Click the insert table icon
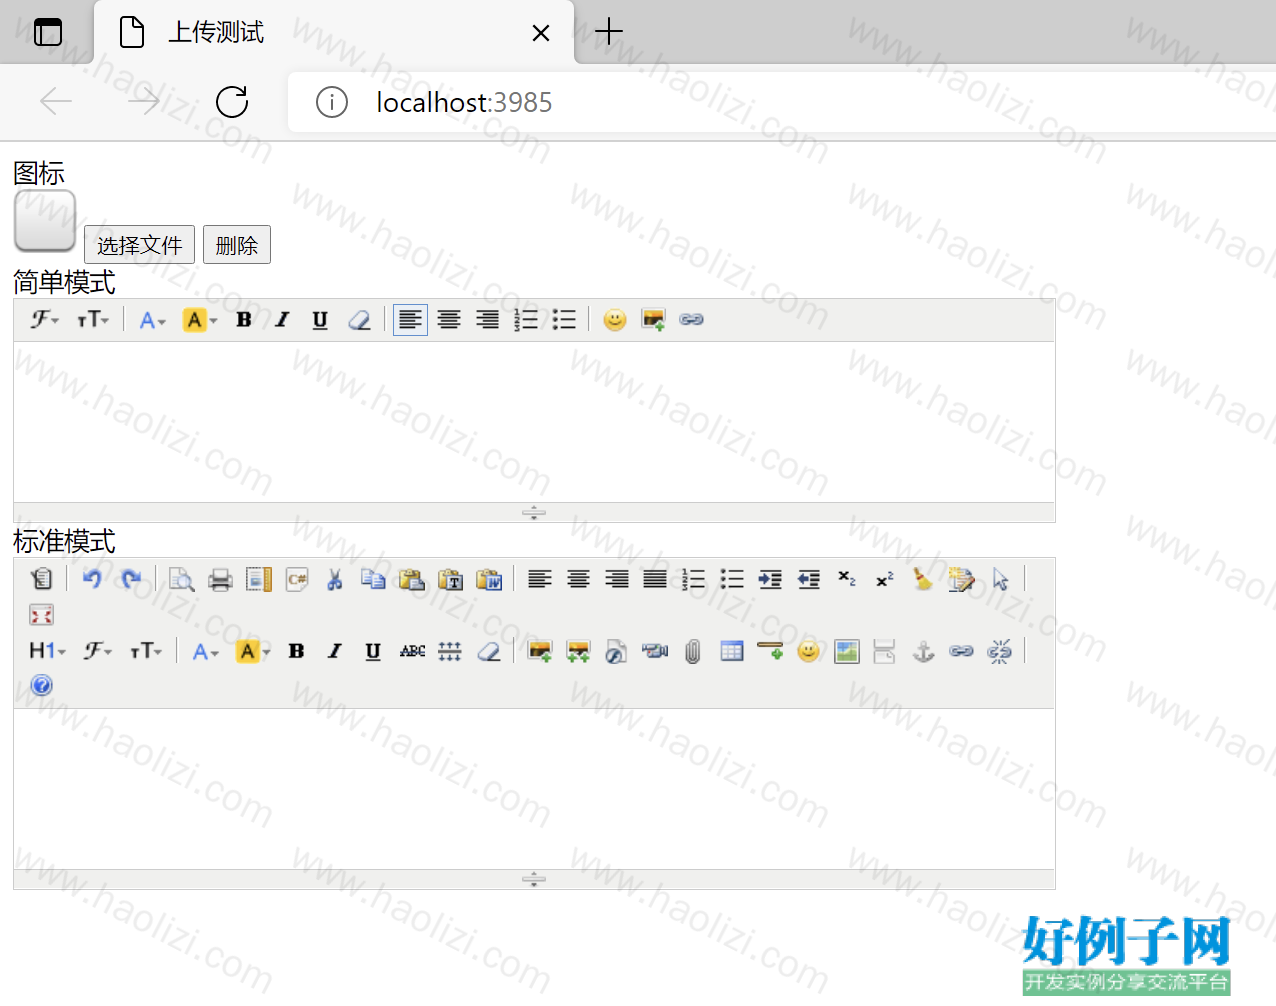The image size is (1276, 1006). click(732, 651)
